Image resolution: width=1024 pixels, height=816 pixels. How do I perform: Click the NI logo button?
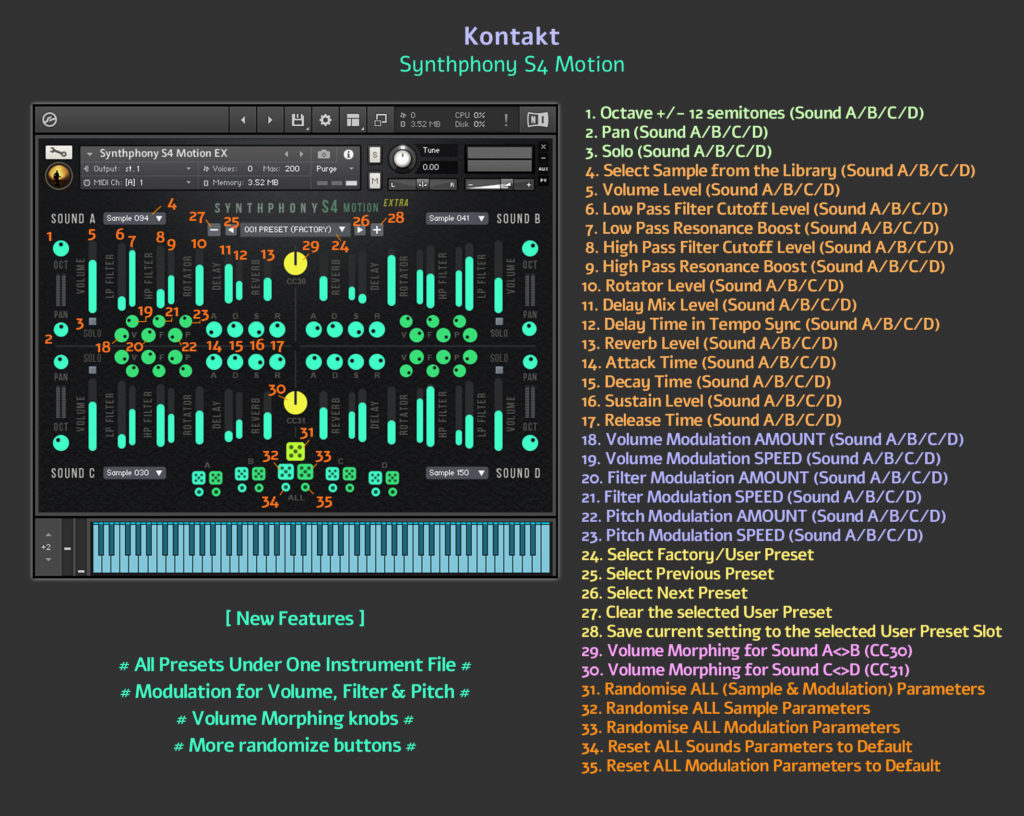(537, 119)
